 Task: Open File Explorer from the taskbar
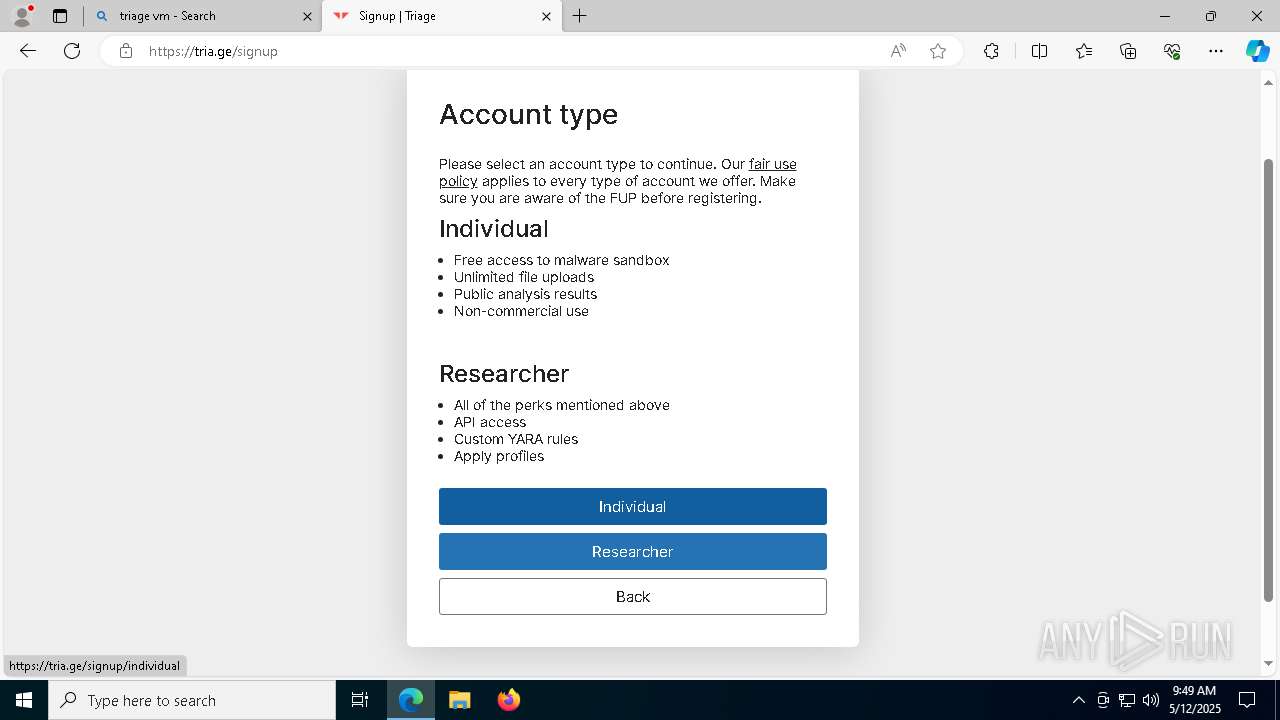pos(459,700)
